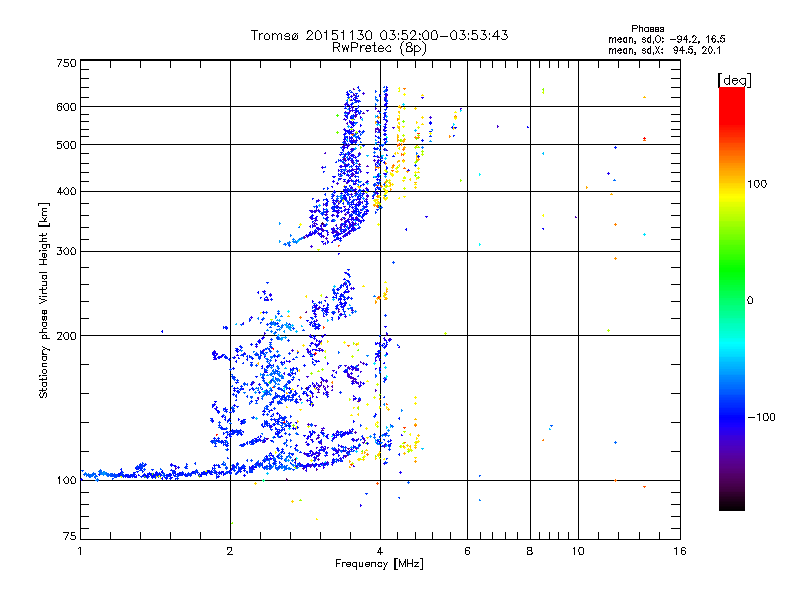
Task: Click the green band of the colorbar near 0
Action: pos(732,300)
